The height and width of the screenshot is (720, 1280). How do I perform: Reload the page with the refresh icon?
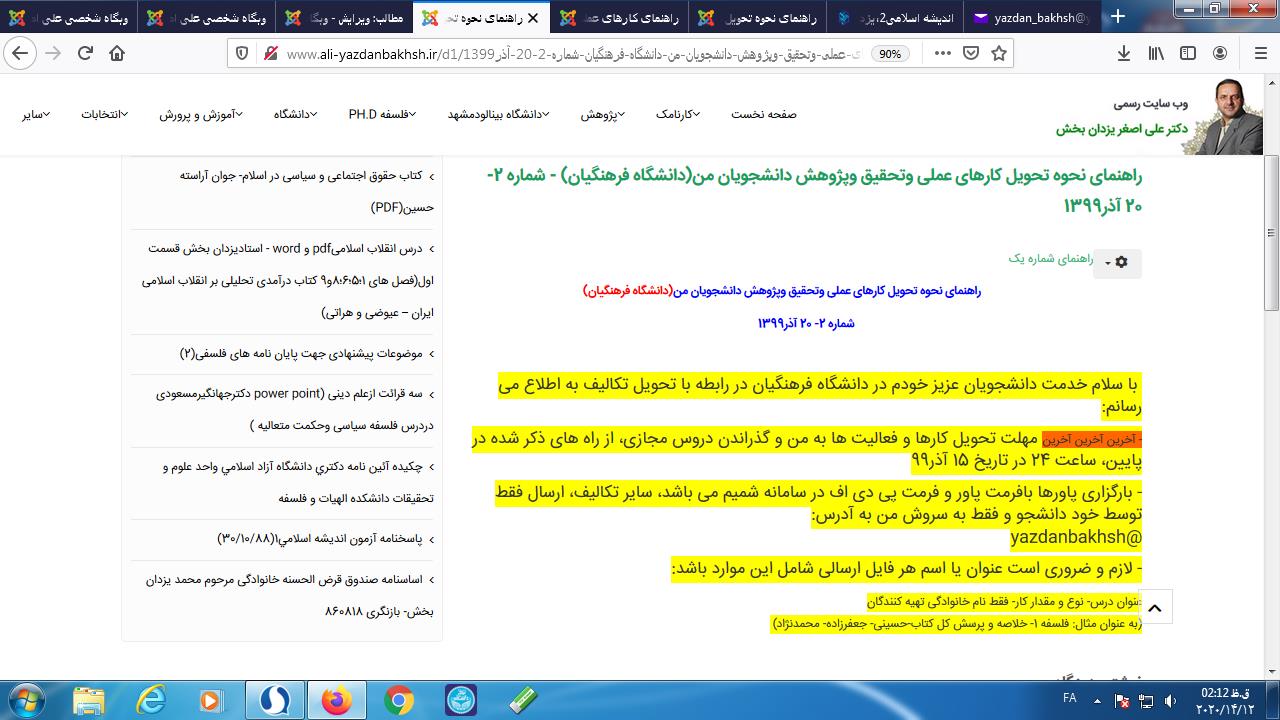click(86, 54)
